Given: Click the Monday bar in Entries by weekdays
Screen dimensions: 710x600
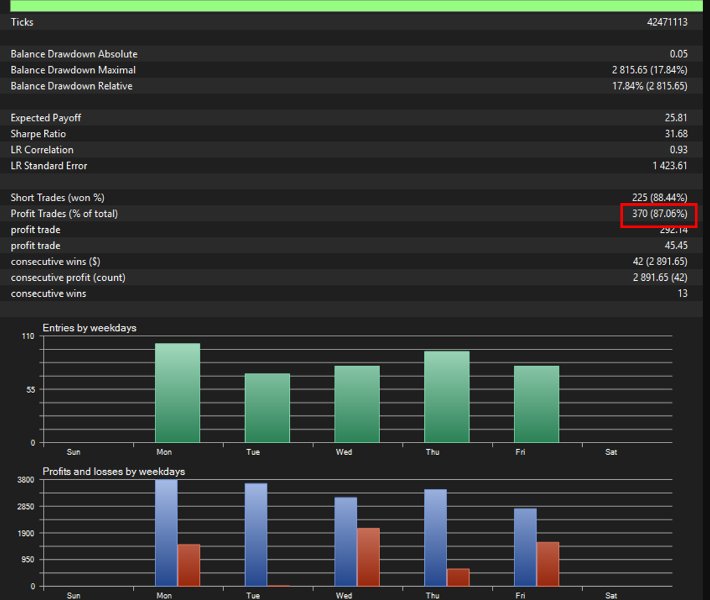Looking at the screenshot, I should [x=178, y=393].
